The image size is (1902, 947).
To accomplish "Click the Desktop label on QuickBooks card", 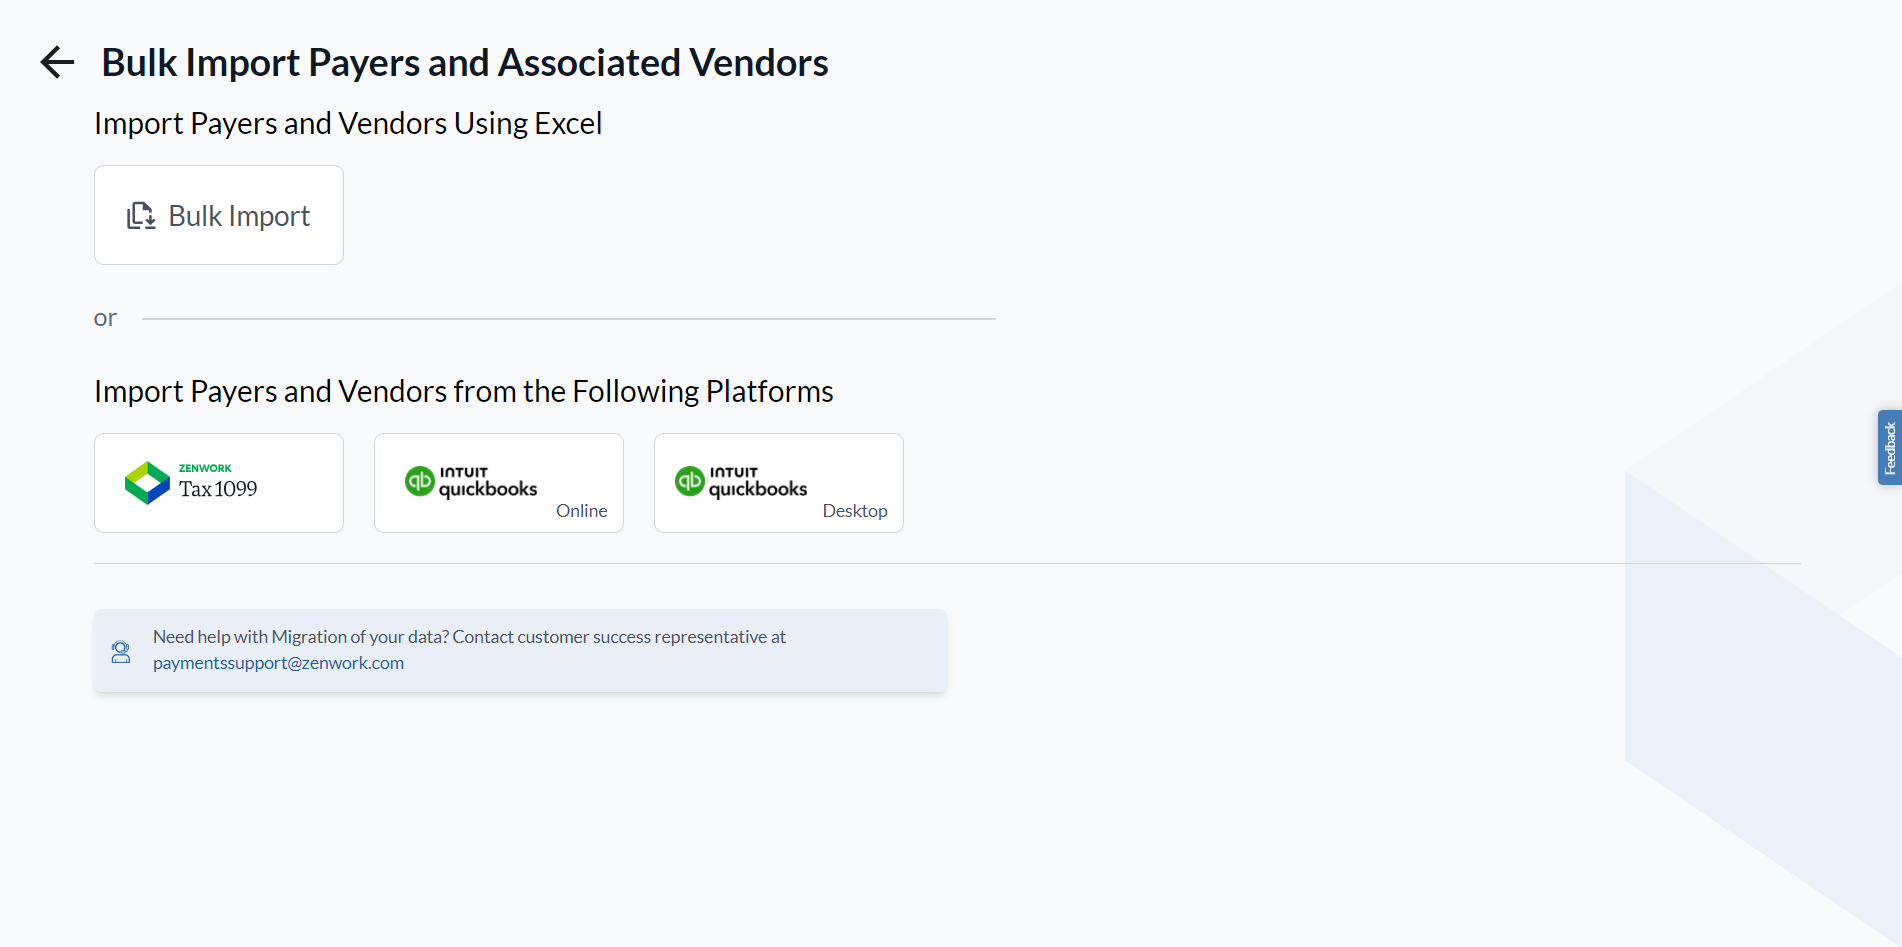I will click(x=854, y=510).
